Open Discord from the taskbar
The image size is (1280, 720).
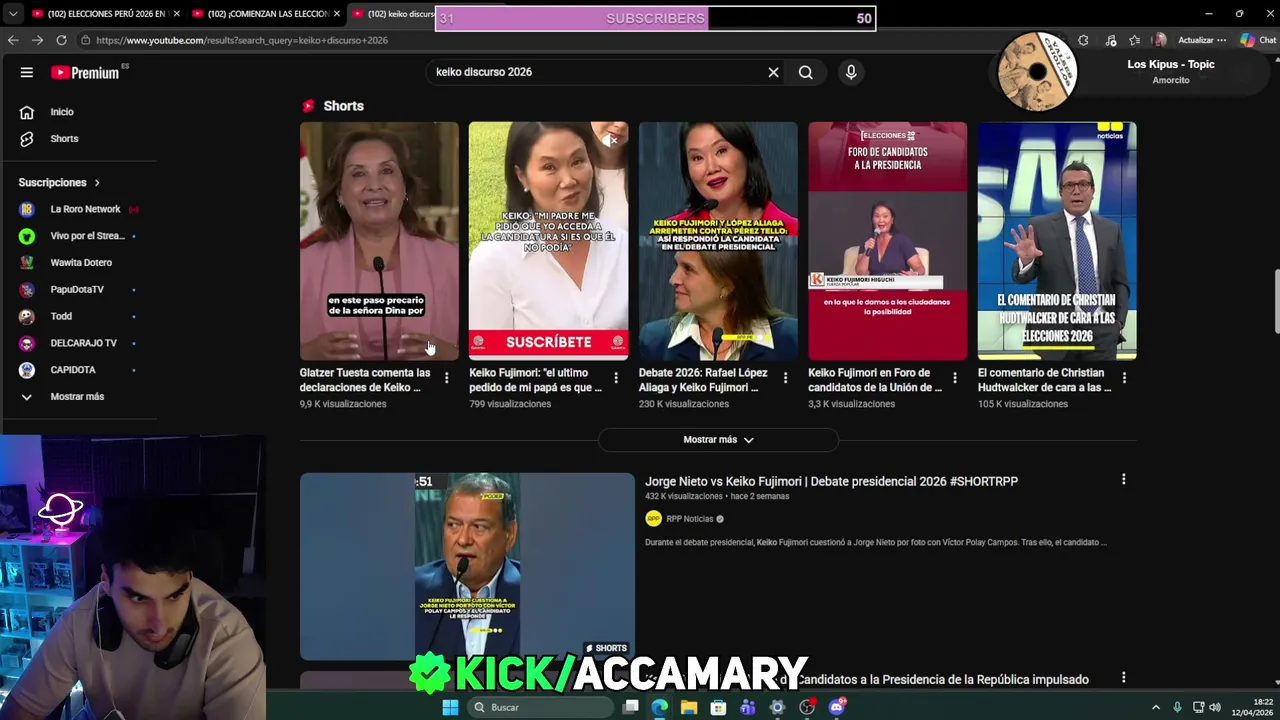837,707
